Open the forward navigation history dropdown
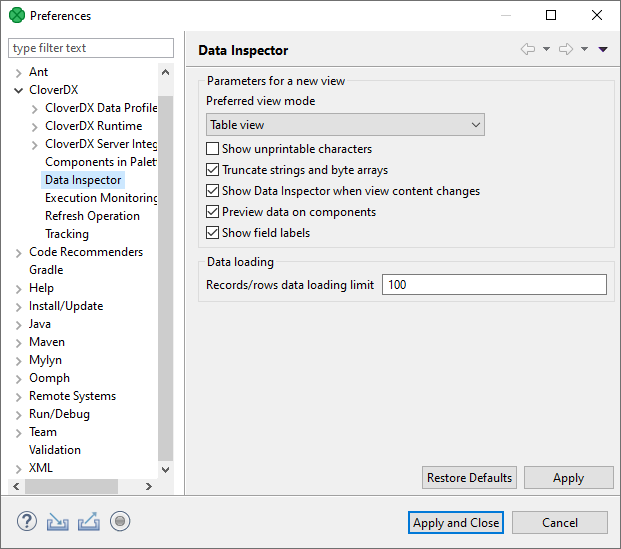Viewport: 621px width, 549px height. pos(584,49)
